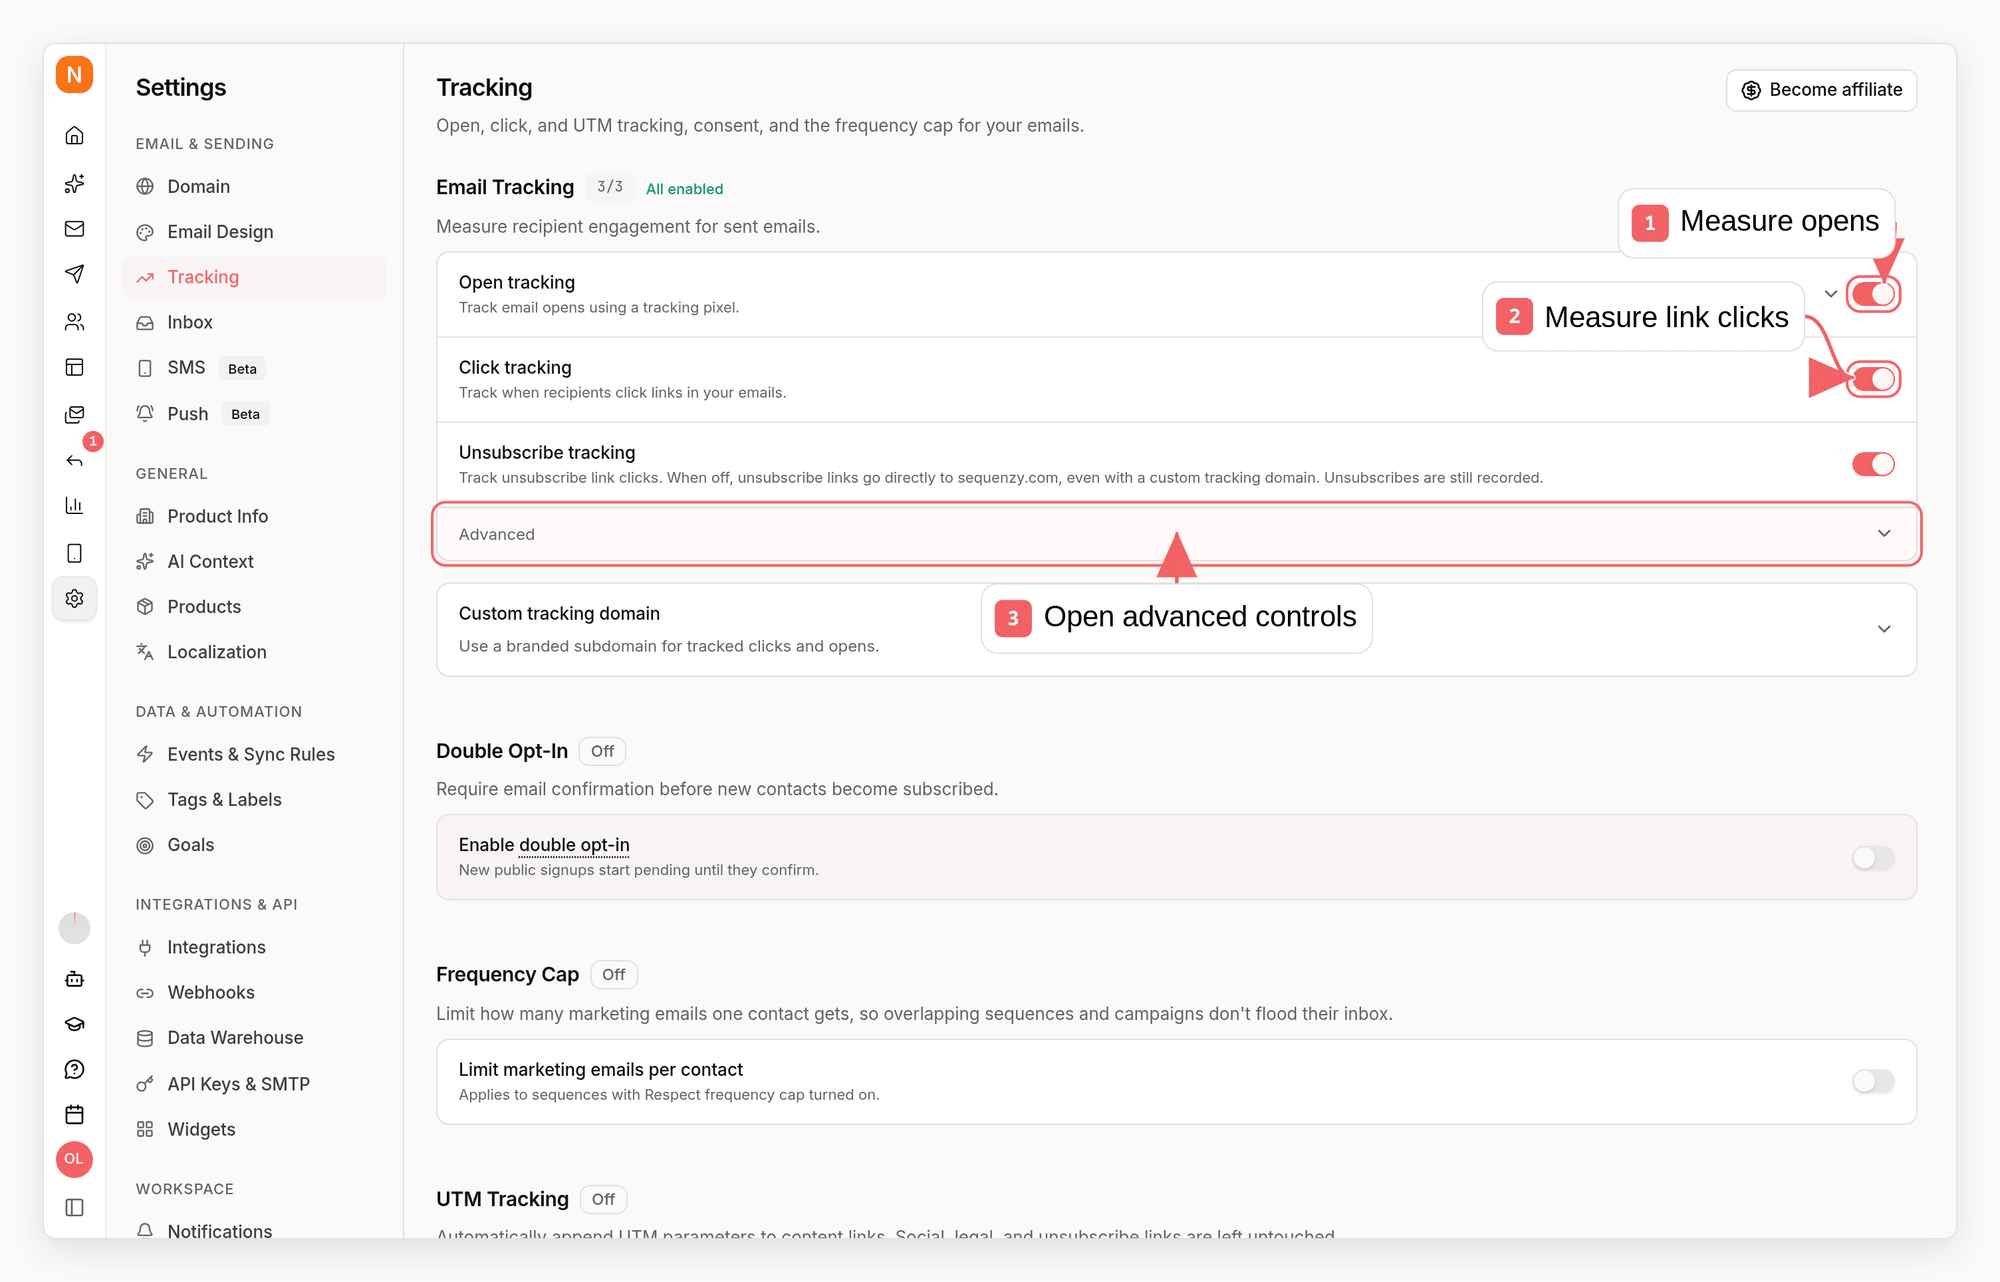The height and width of the screenshot is (1282, 2000).
Task: Open the bar chart analytics icon
Action: 74,506
